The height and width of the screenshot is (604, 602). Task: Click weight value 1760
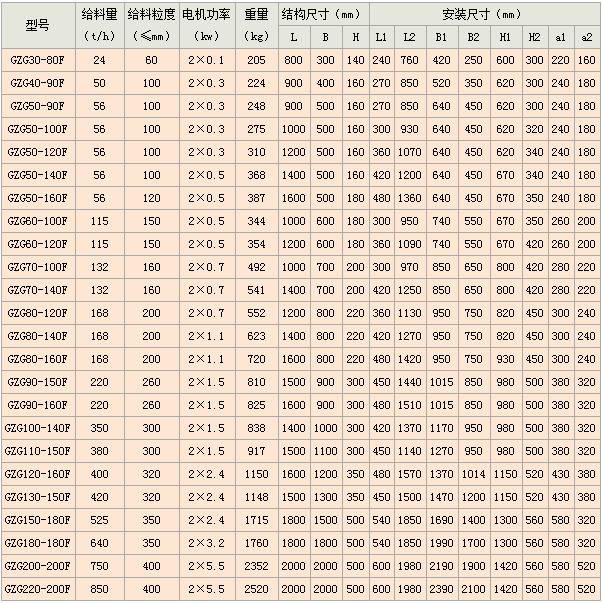pos(256,543)
